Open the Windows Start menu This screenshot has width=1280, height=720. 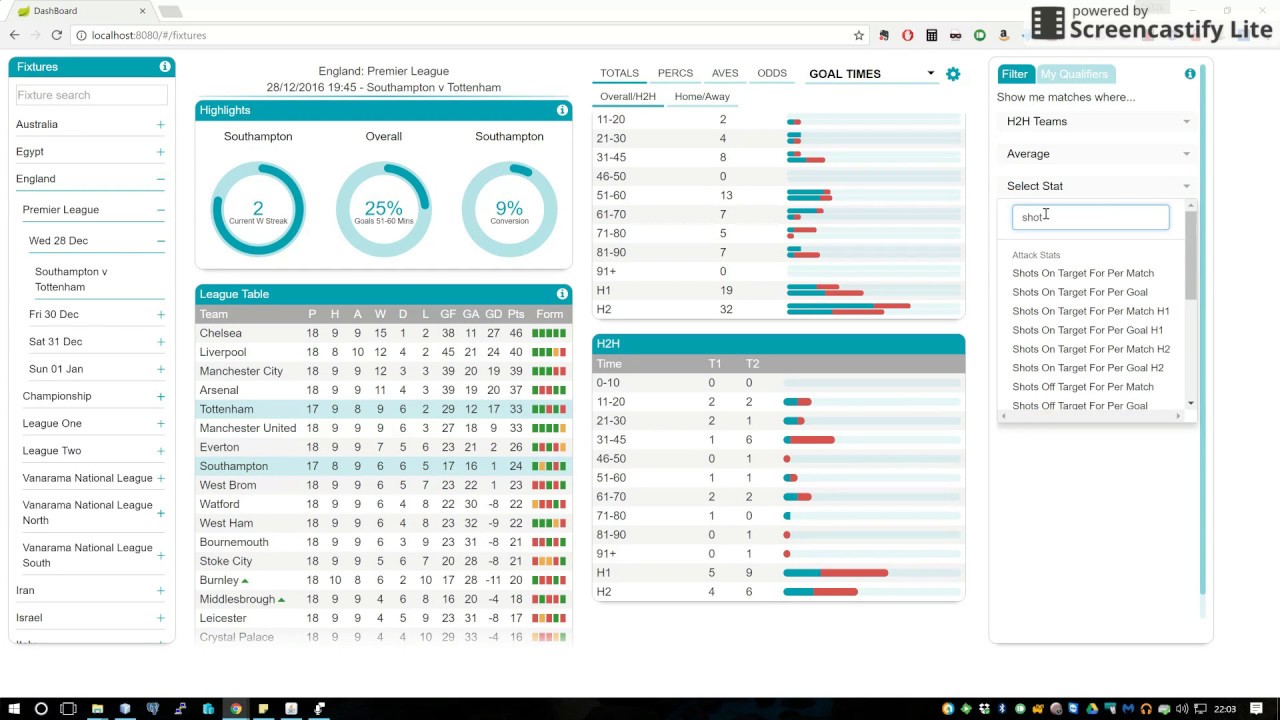point(13,709)
